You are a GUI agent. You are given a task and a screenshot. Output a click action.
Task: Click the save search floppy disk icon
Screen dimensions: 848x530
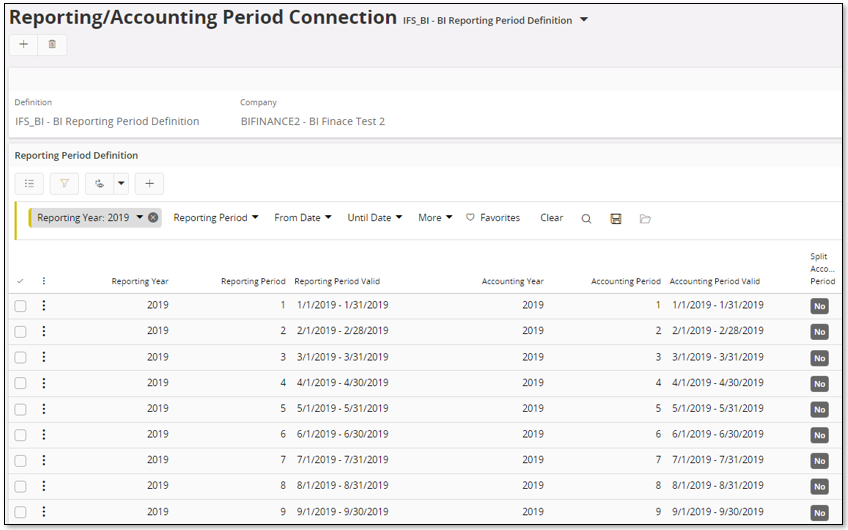click(x=616, y=218)
